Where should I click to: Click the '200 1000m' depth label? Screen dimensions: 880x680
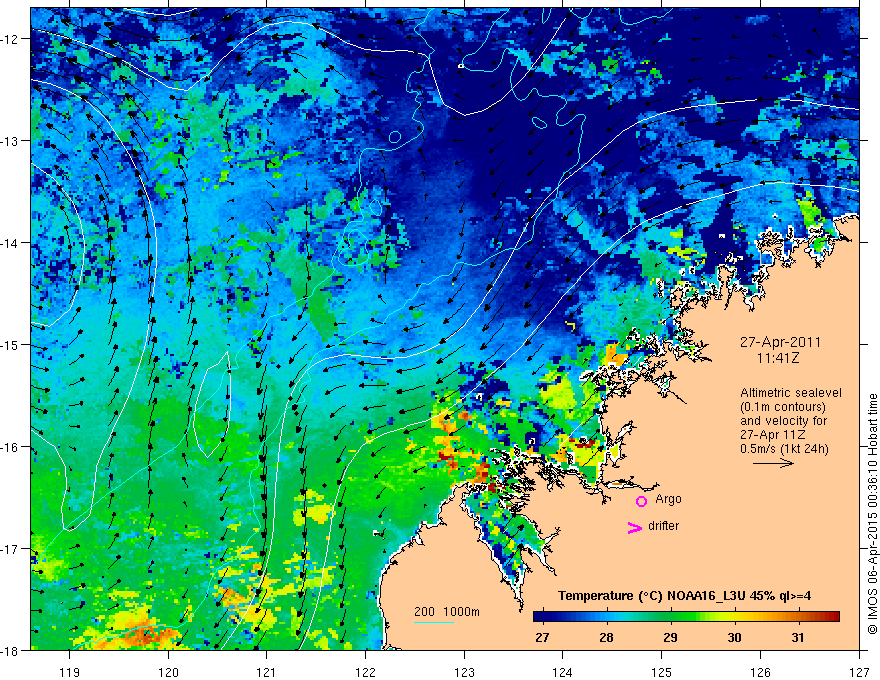coord(447,612)
